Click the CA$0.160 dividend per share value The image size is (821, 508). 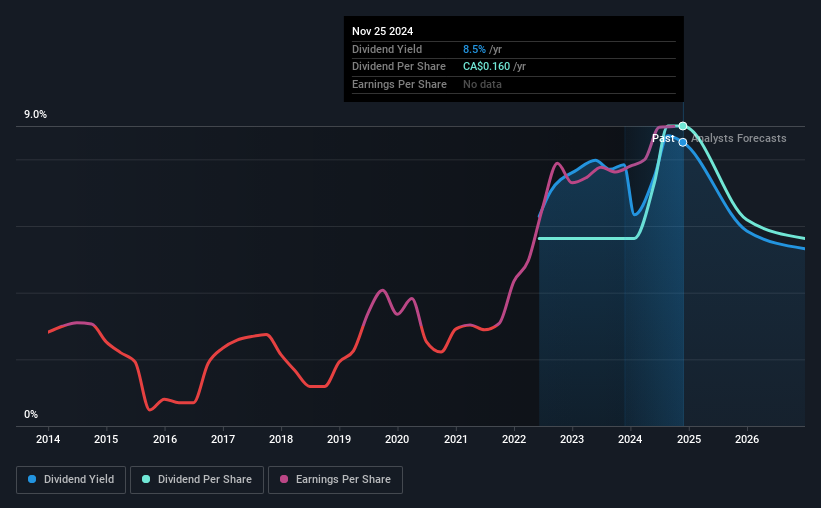pos(486,67)
